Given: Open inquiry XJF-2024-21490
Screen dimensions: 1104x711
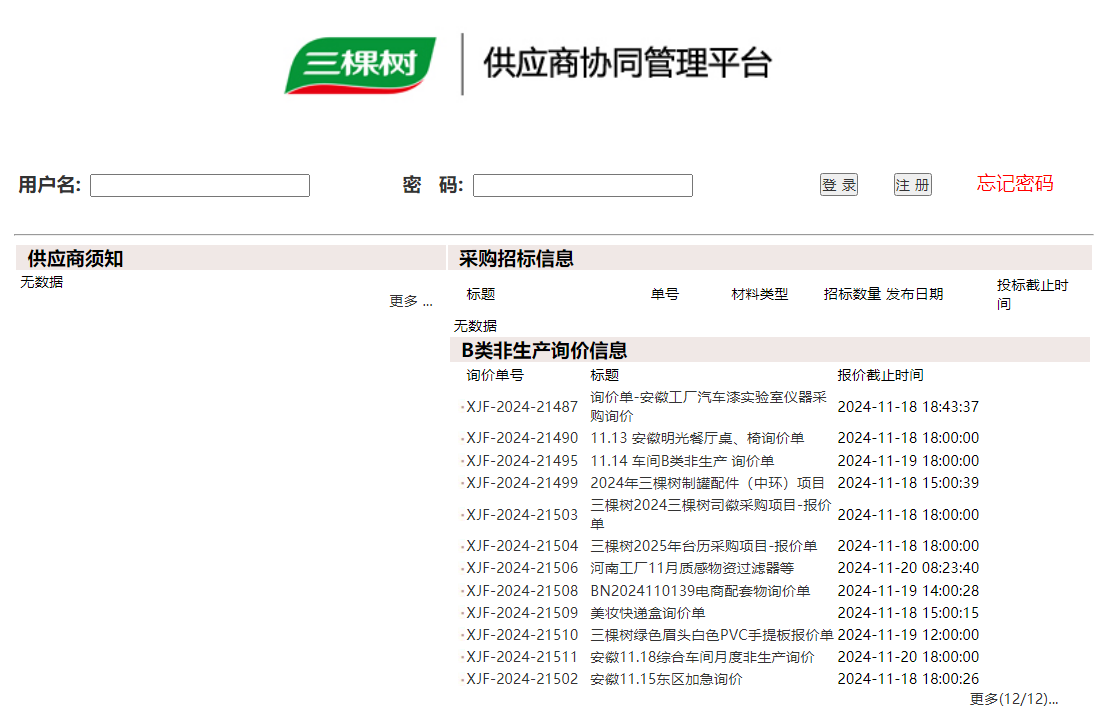Looking at the screenshot, I should pyautogui.click(x=522, y=438).
